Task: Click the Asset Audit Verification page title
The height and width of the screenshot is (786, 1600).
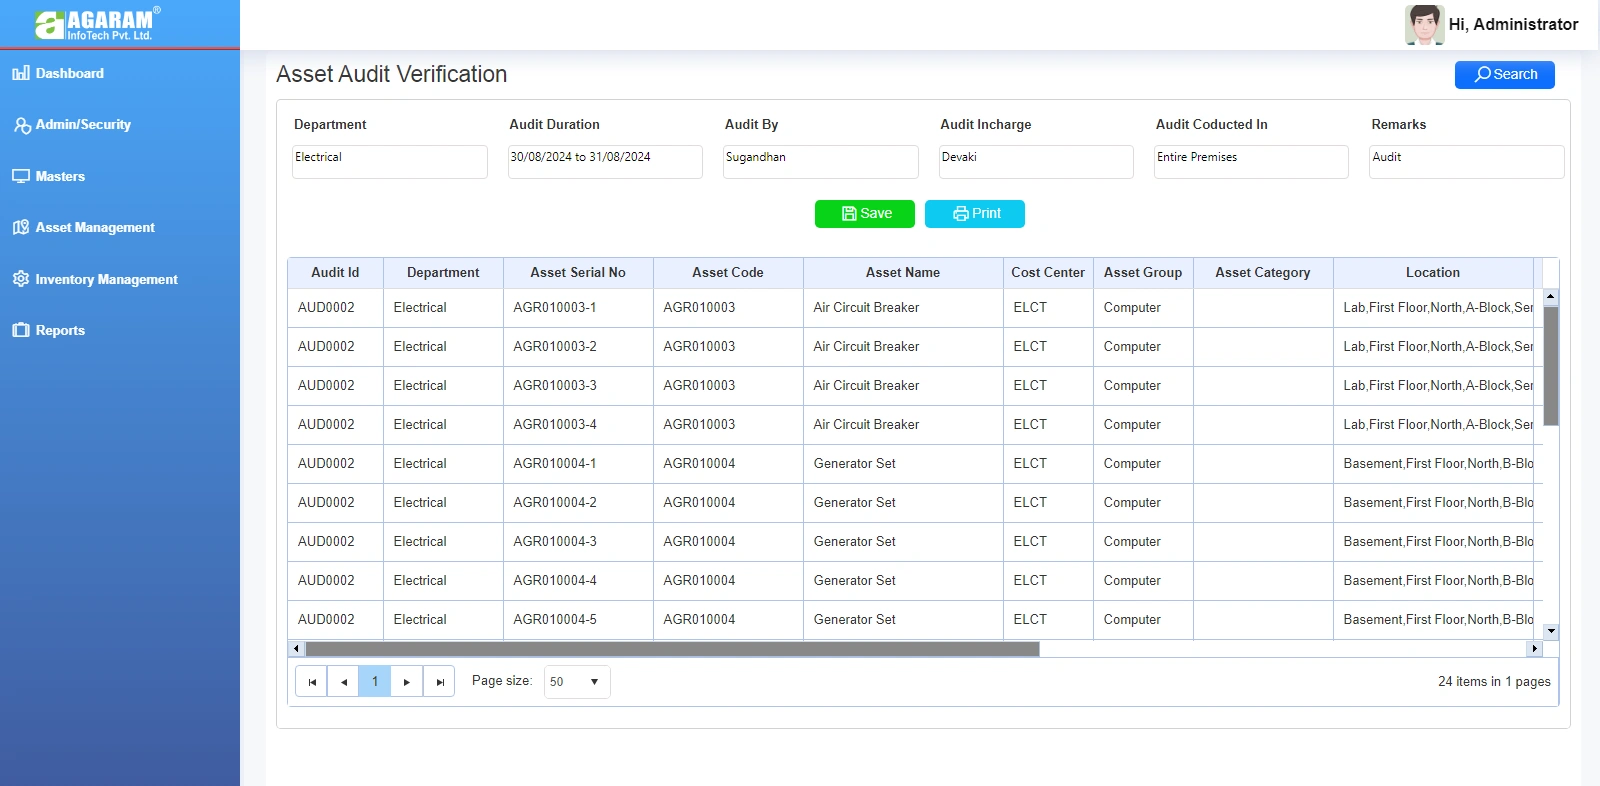Action: (391, 75)
